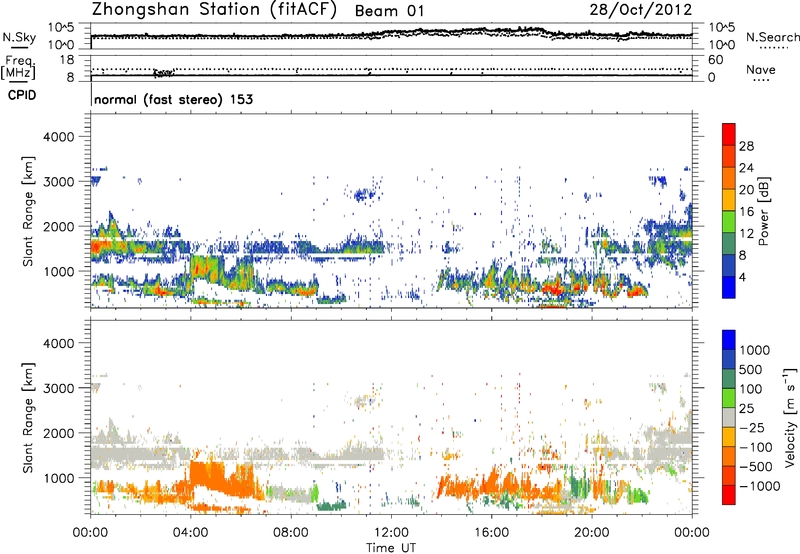
Task: Click the "3000" tick of the power panel
Action: (59, 182)
